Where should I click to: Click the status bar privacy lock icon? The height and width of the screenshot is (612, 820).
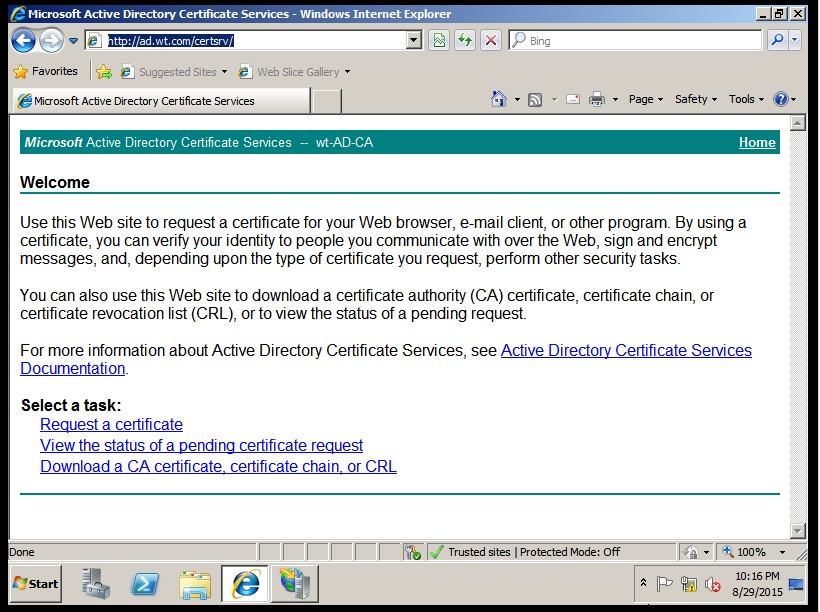[x=691, y=552]
